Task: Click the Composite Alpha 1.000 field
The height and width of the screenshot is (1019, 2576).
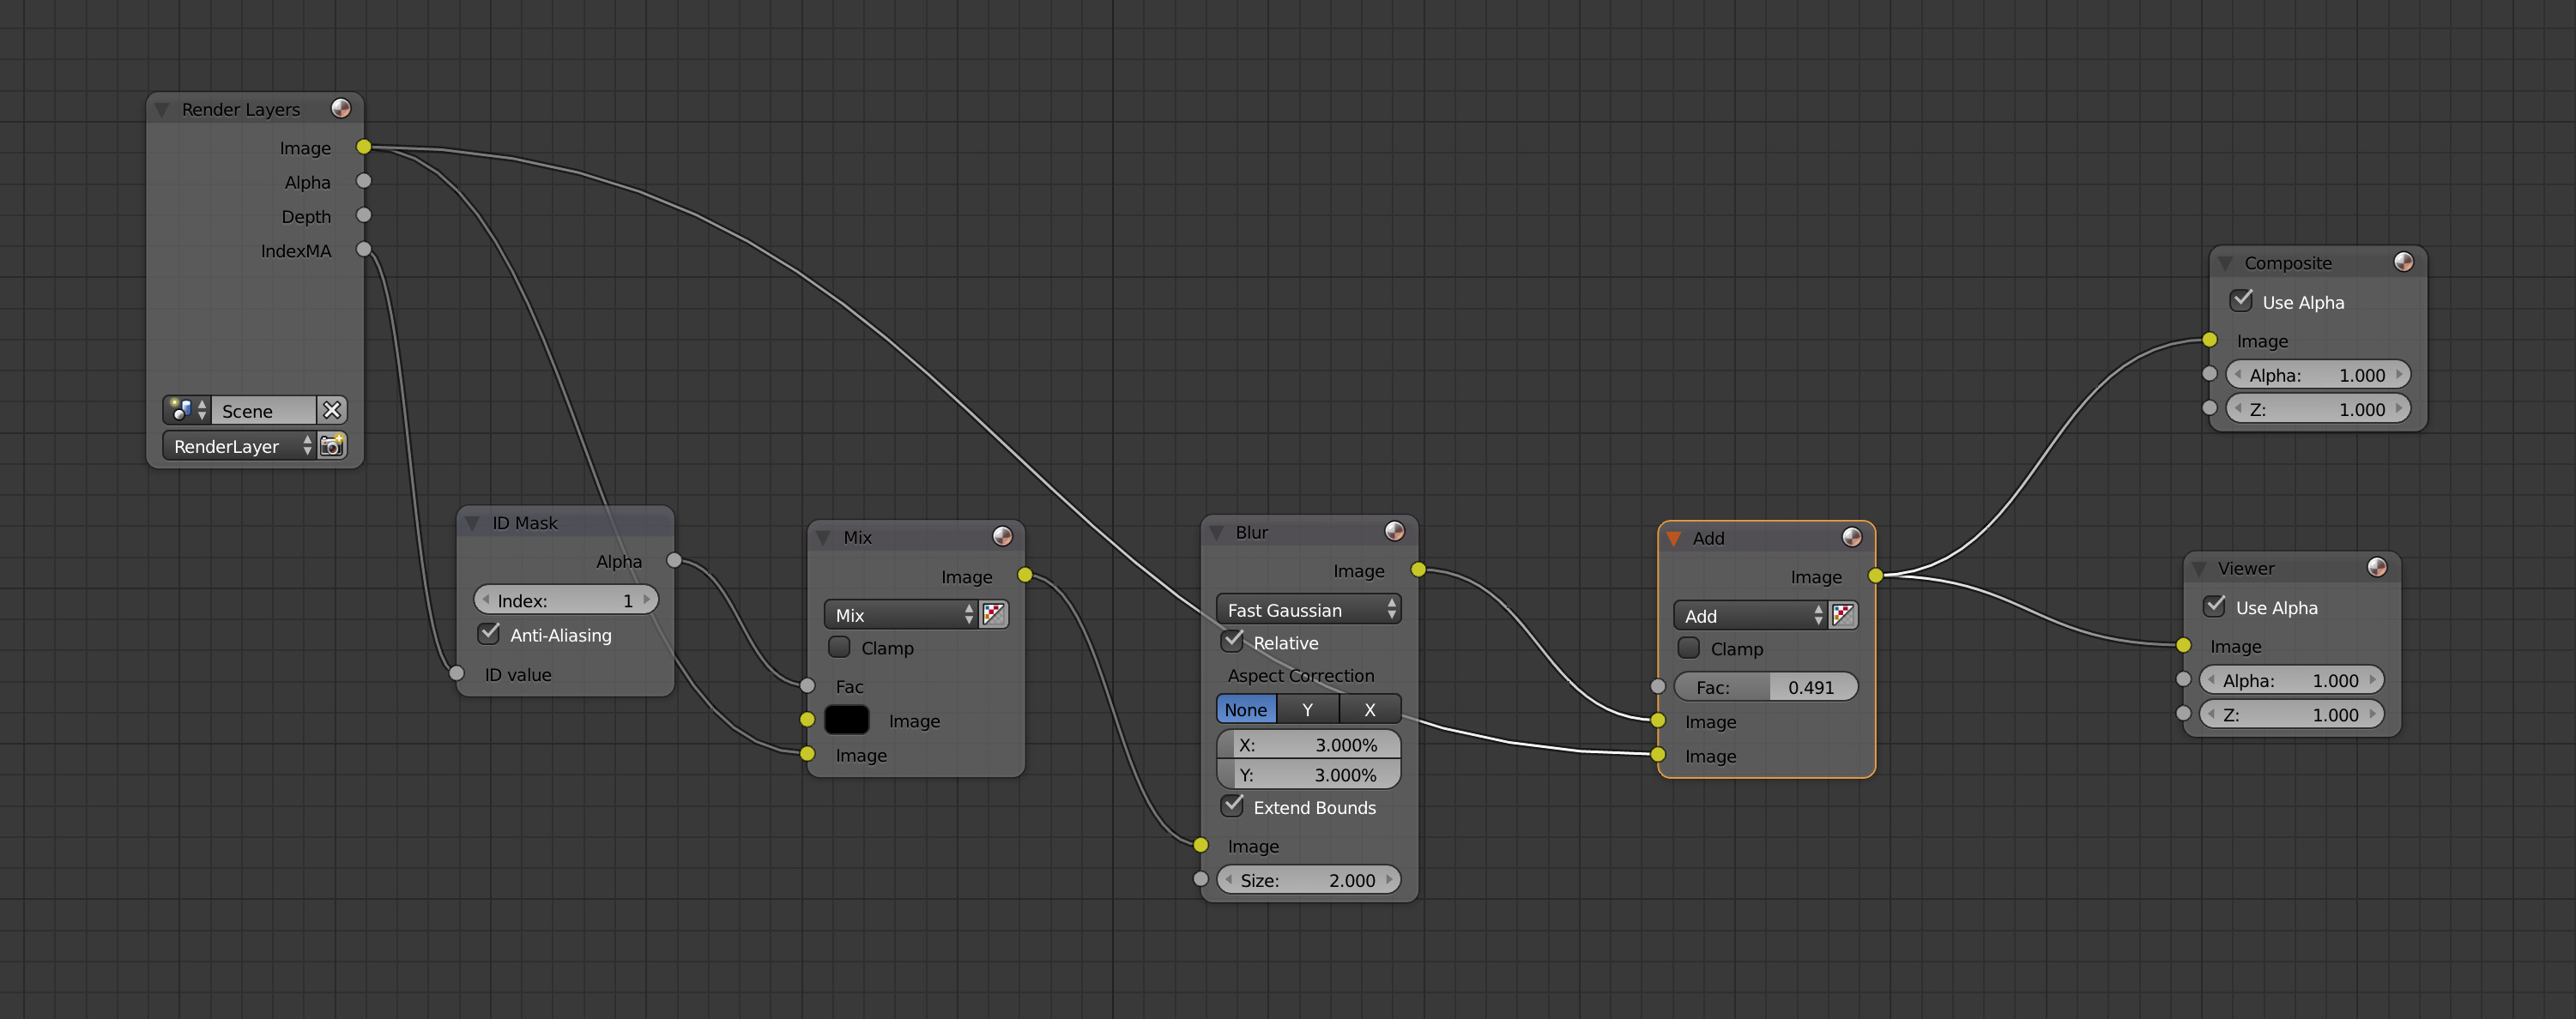Action: point(2318,375)
